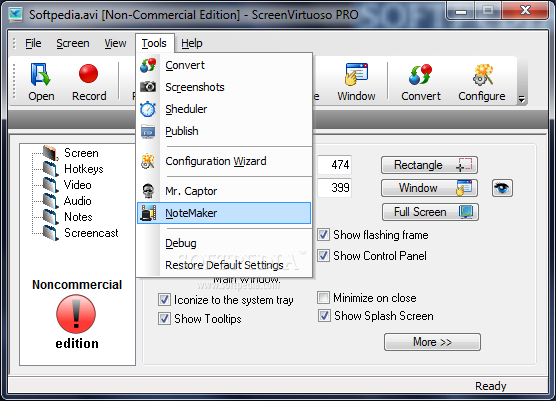The width and height of the screenshot is (556, 401).
Task: Choose Screenshots from the Tools menu
Action: pyautogui.click(x=224, y=87)
